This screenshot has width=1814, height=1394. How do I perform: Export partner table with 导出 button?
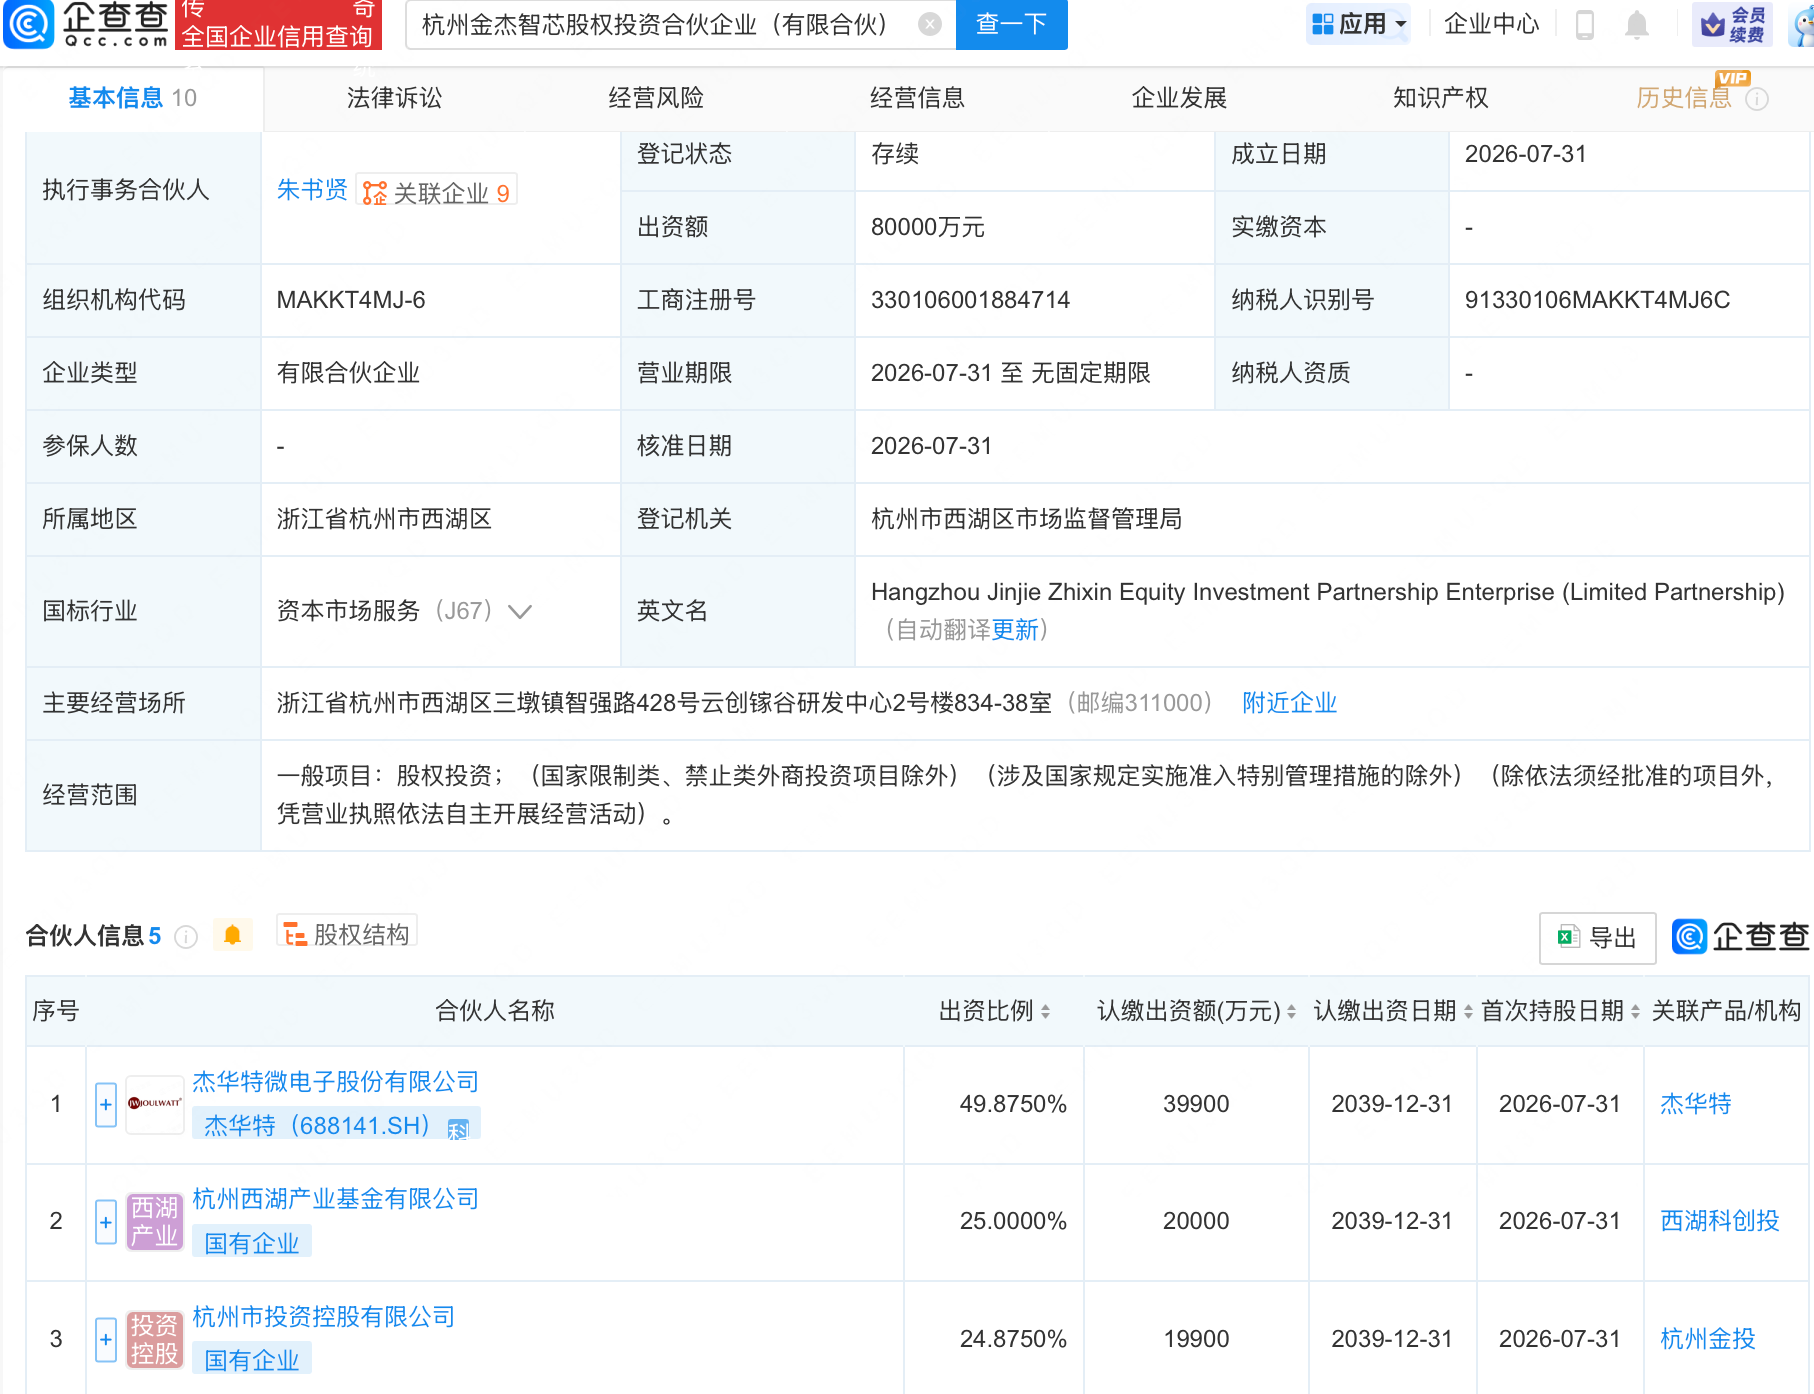coord(1597,938)
